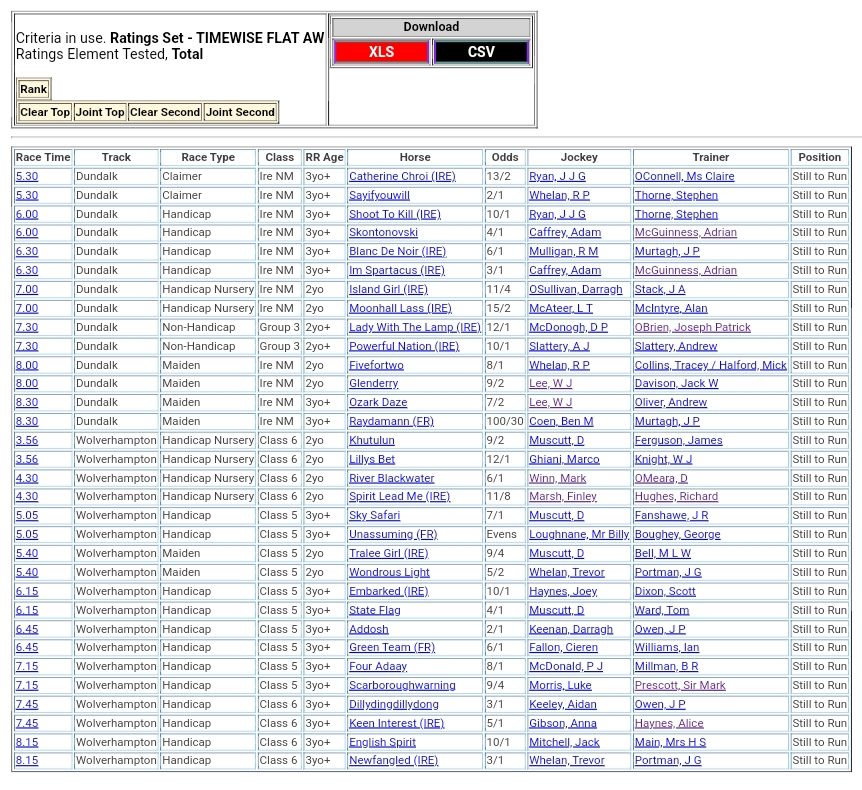Open trainer Collins, Tracey / Halford, Mick
The height and width of the screenshot is (790, 862).
click(x=710, y=365)
